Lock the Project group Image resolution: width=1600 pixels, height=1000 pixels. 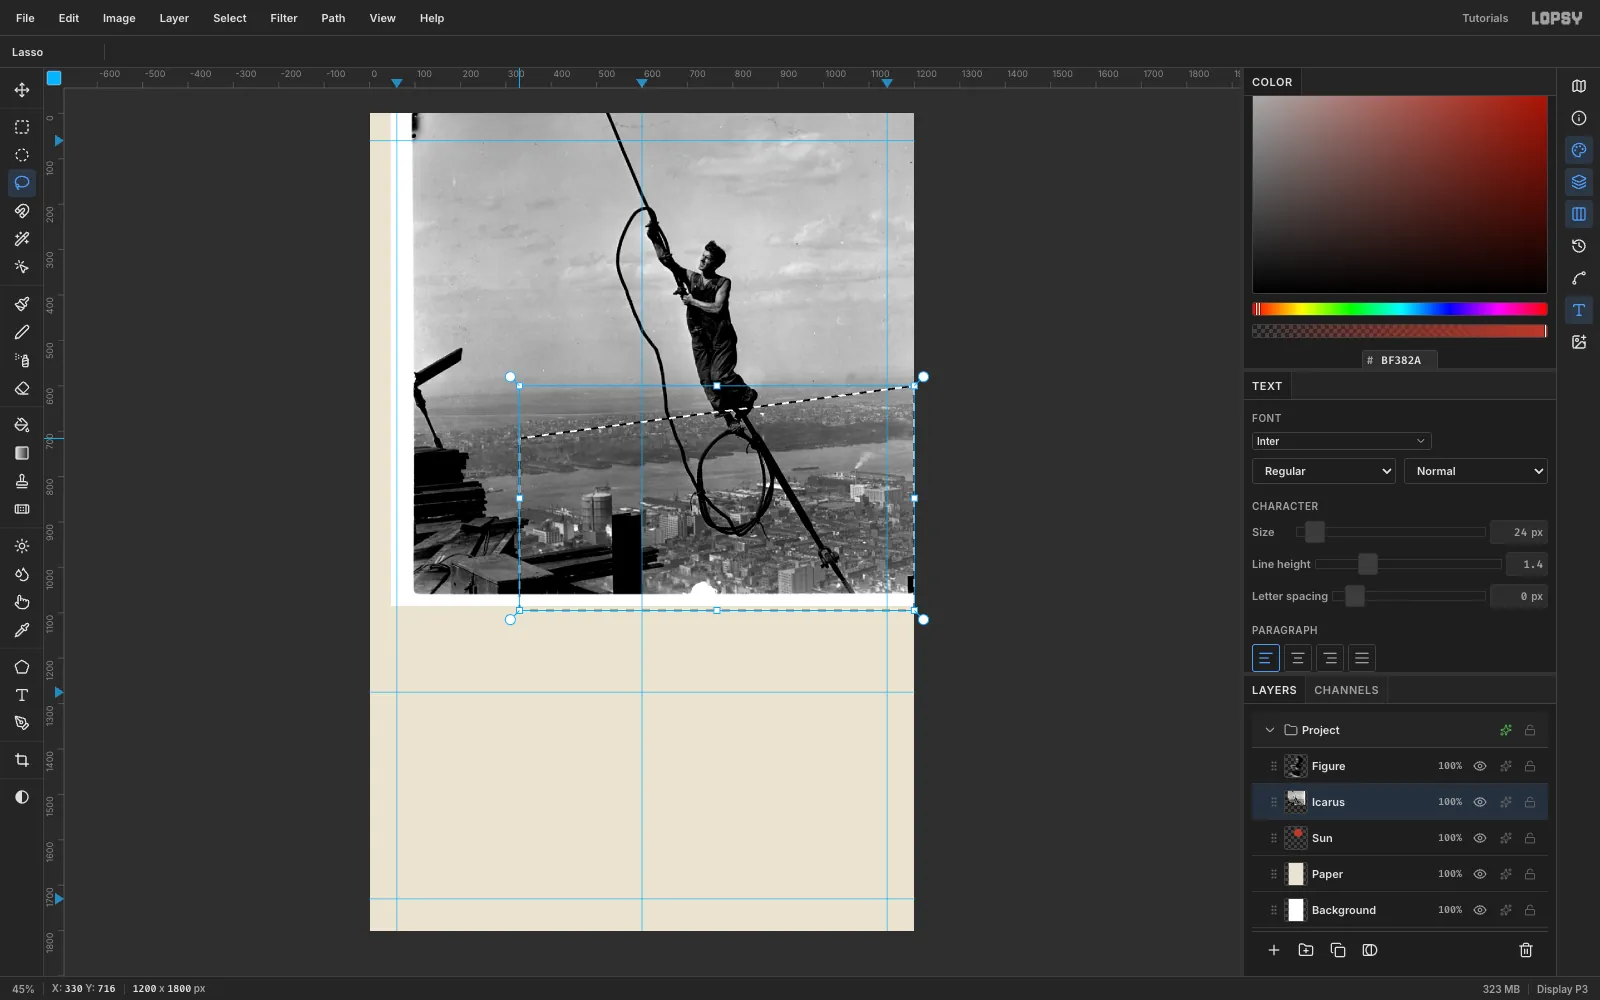tap(1530, 730)
